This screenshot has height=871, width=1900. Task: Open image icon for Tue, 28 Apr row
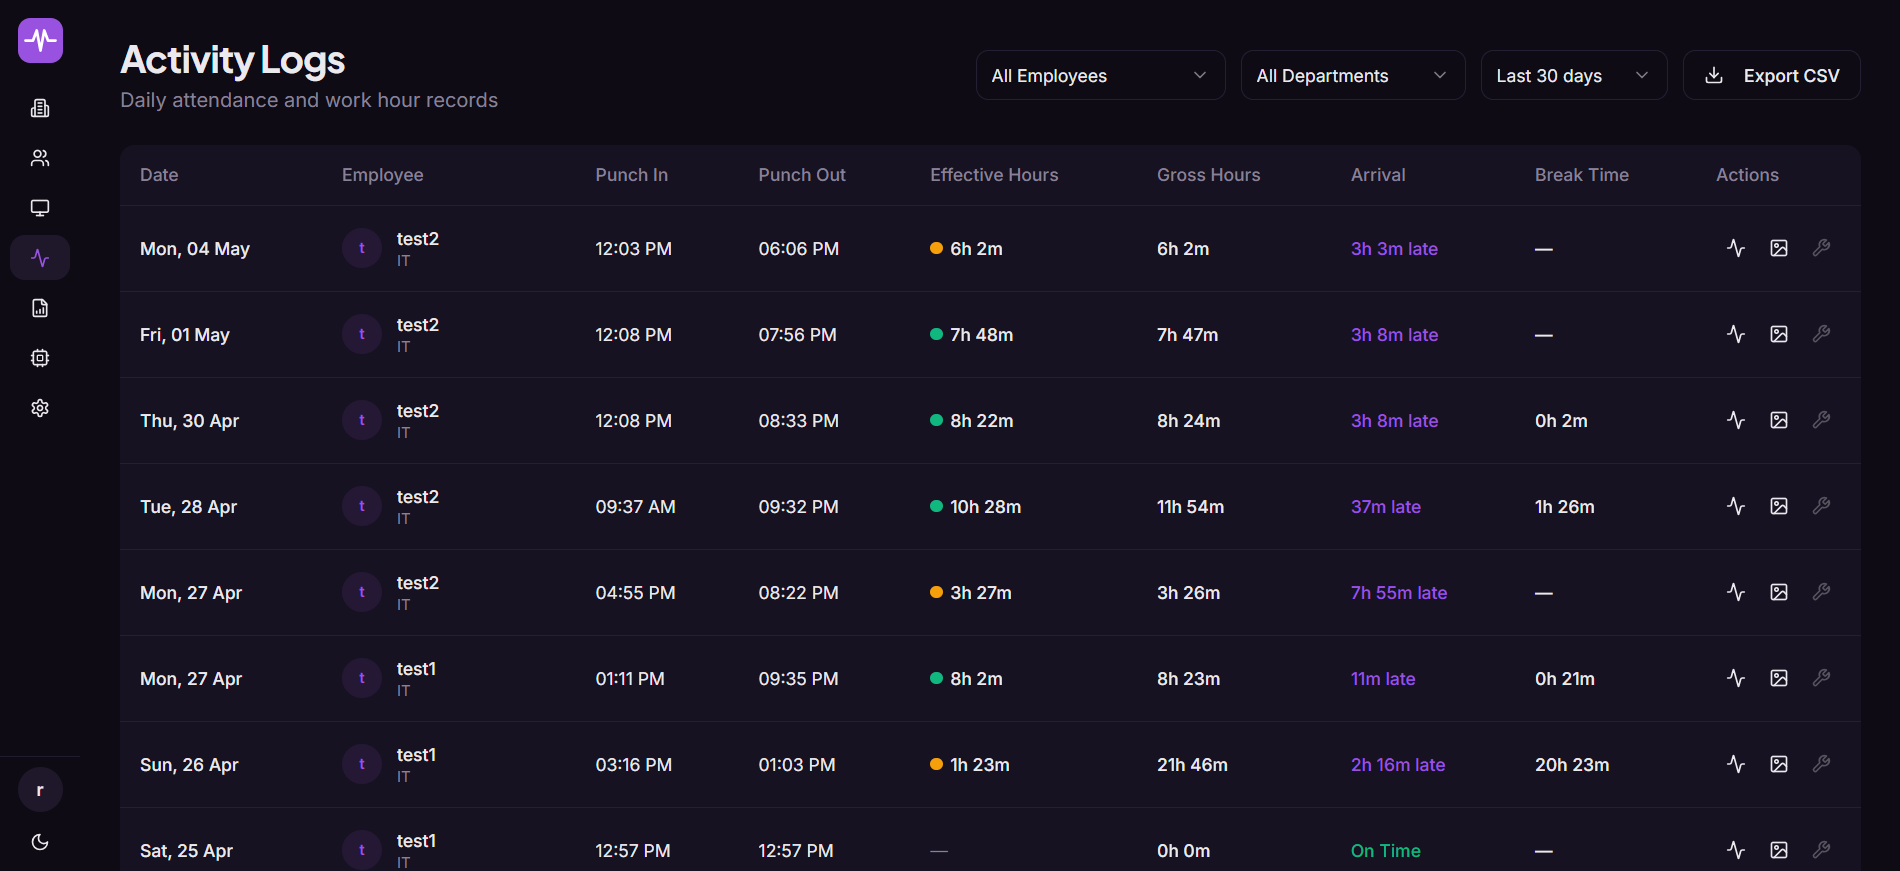(1779, 506)
